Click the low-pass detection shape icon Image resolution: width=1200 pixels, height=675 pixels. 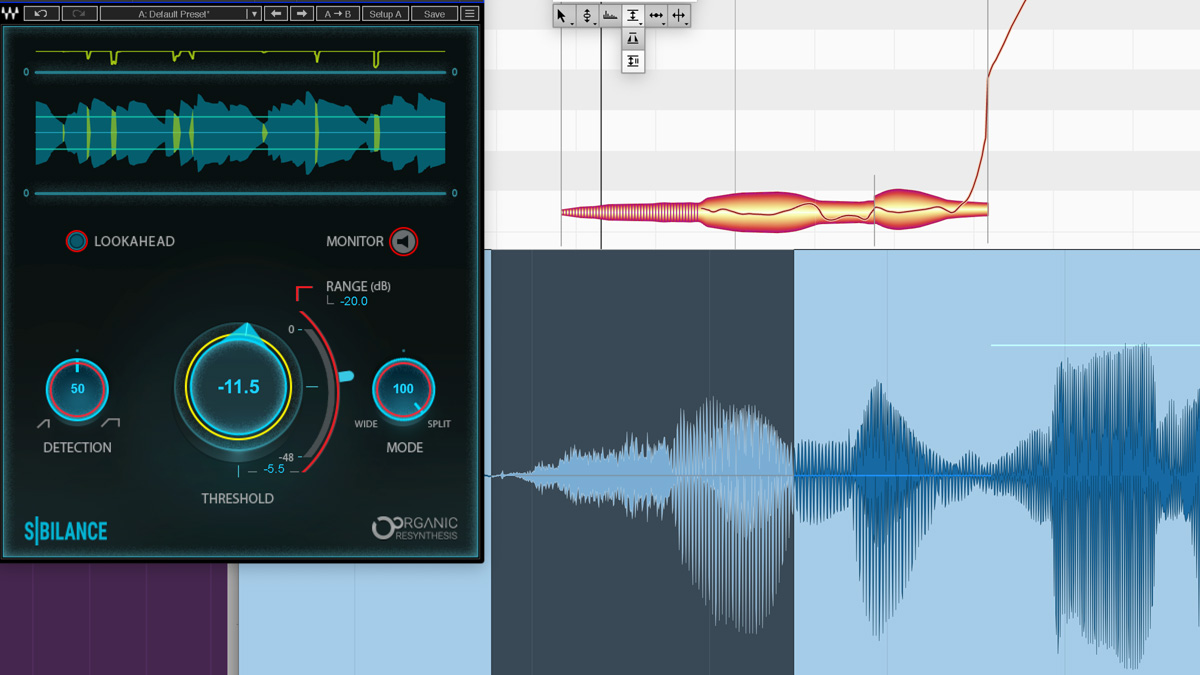(x=44, y=424)
